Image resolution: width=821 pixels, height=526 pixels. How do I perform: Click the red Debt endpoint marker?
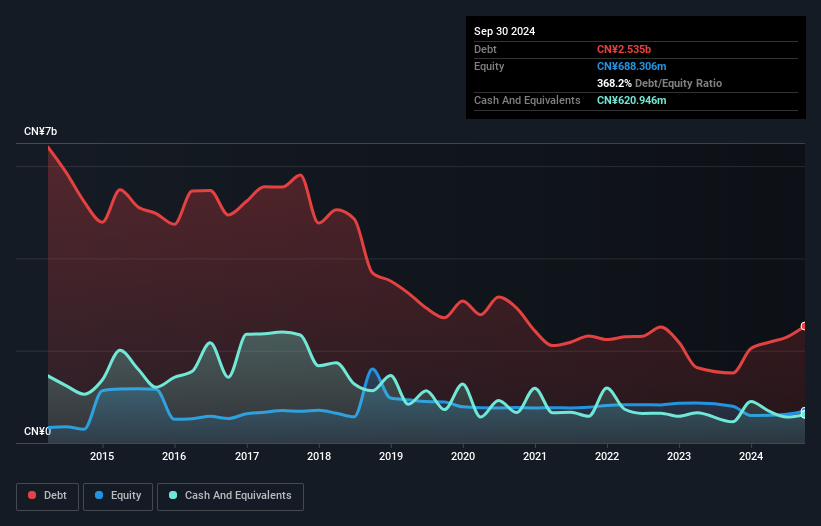(x=805, y=326)
